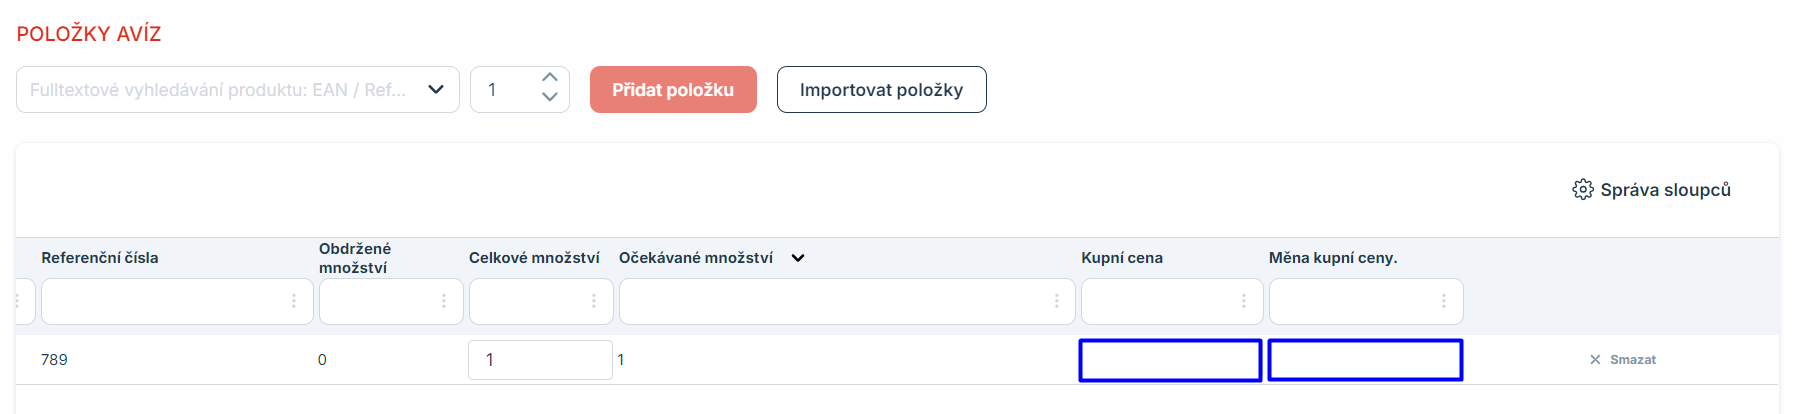Open filter menu dots in Kupní cena filter
Image resolution: width=1797 pixels, height=414 pixels.
coord(1243,301)
